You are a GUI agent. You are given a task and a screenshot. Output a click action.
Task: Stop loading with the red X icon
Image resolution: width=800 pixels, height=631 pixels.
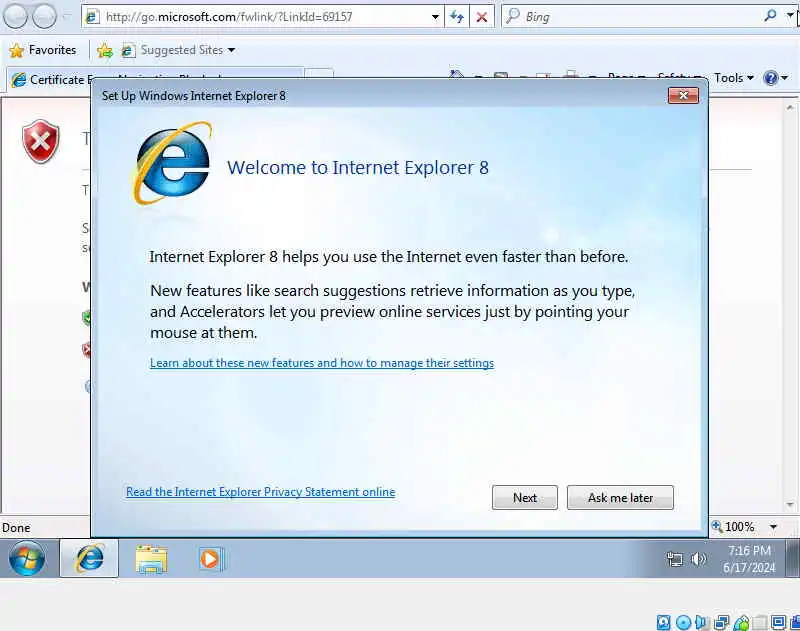(481, 17)
